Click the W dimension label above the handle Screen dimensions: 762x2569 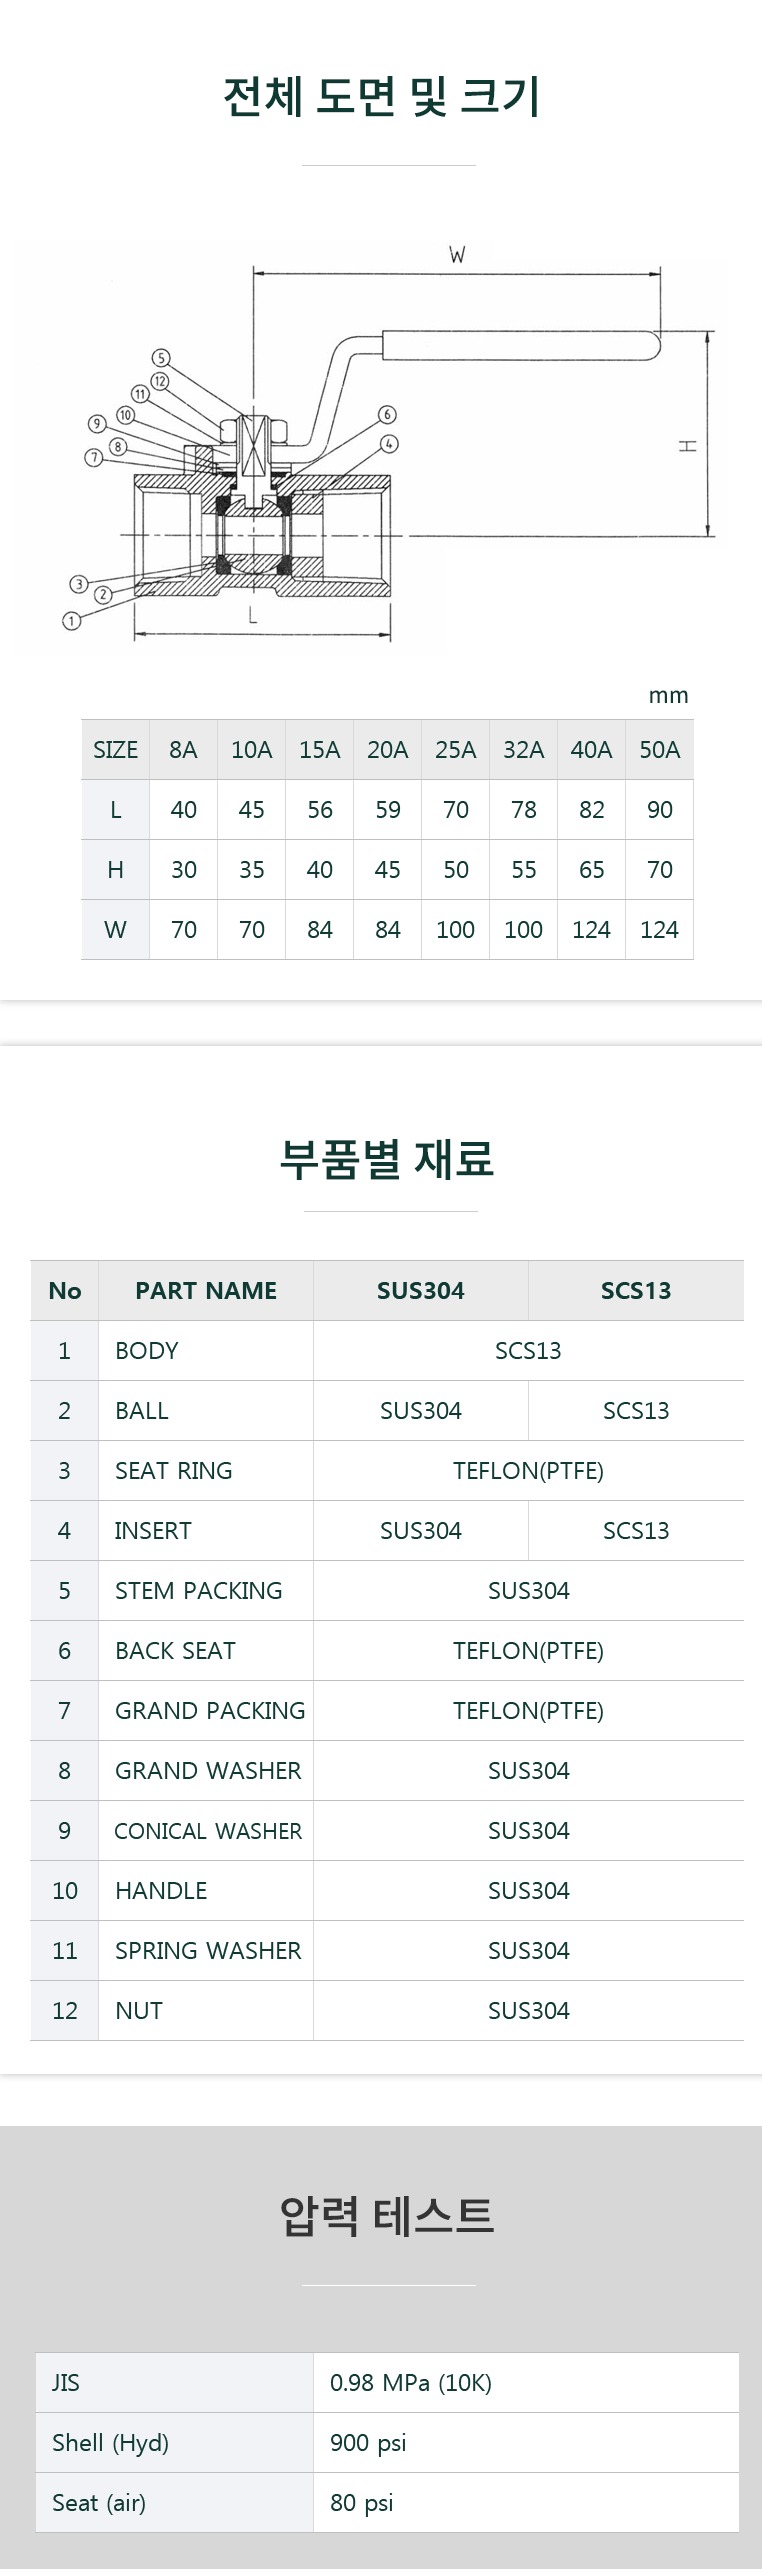pos(457,256)
